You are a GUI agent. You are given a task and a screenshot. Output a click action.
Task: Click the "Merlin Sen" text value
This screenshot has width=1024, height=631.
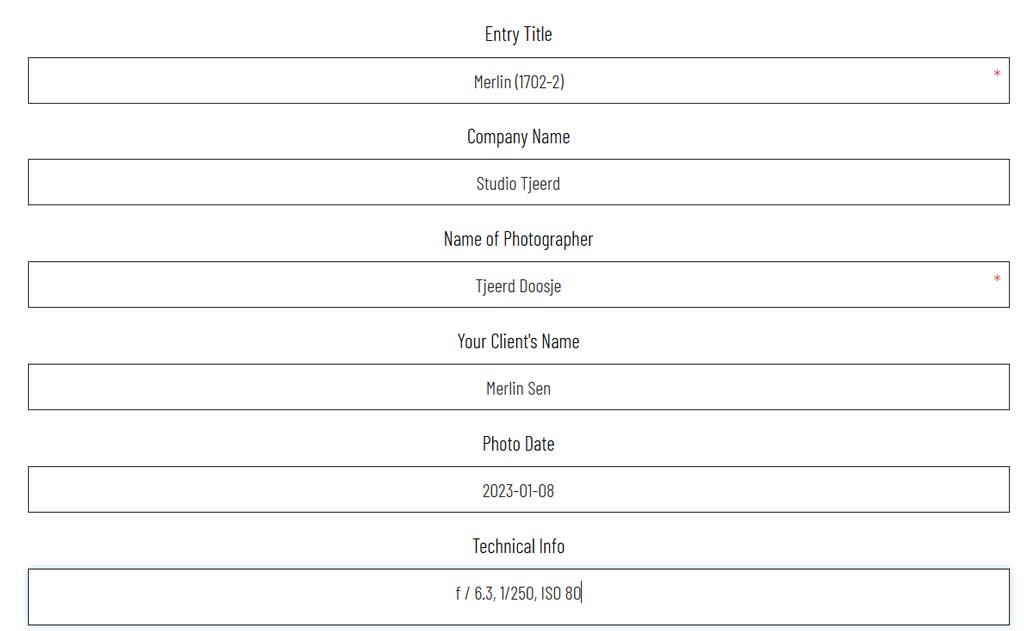(x=518, y=388)
